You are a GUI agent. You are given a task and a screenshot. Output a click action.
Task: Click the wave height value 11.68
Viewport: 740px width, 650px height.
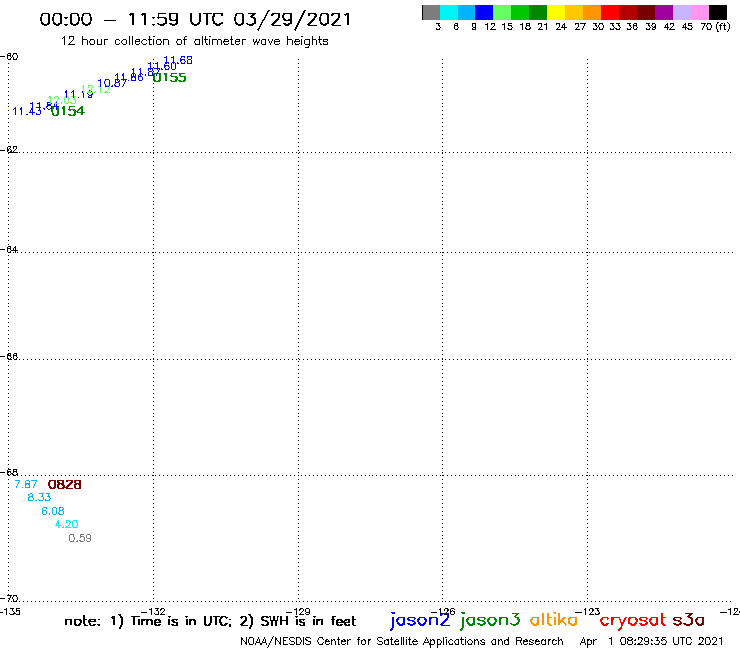(x=178, y=60)
